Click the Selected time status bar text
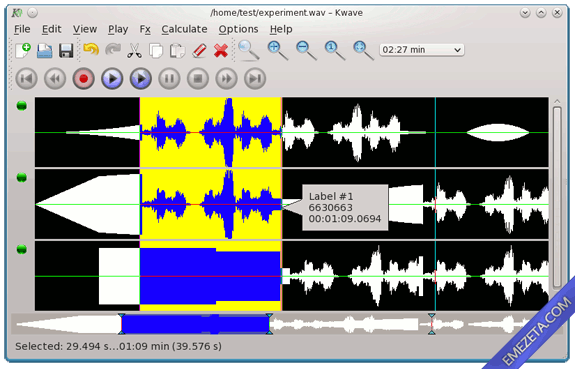Viewport: 575px width, 369px height. click(x=118, y=346)
